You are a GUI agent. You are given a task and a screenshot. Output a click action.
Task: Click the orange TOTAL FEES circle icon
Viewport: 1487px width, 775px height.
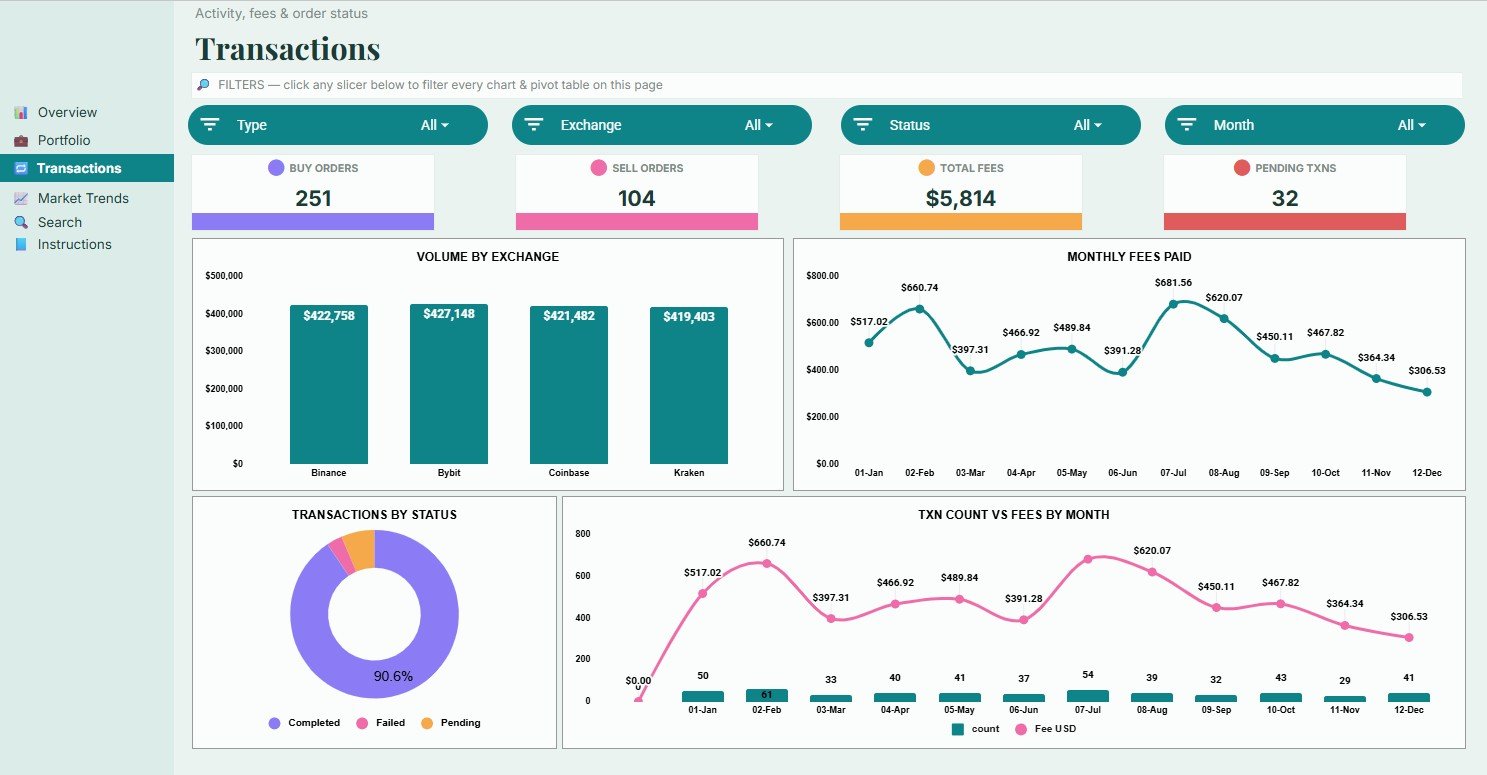(926, 168)
